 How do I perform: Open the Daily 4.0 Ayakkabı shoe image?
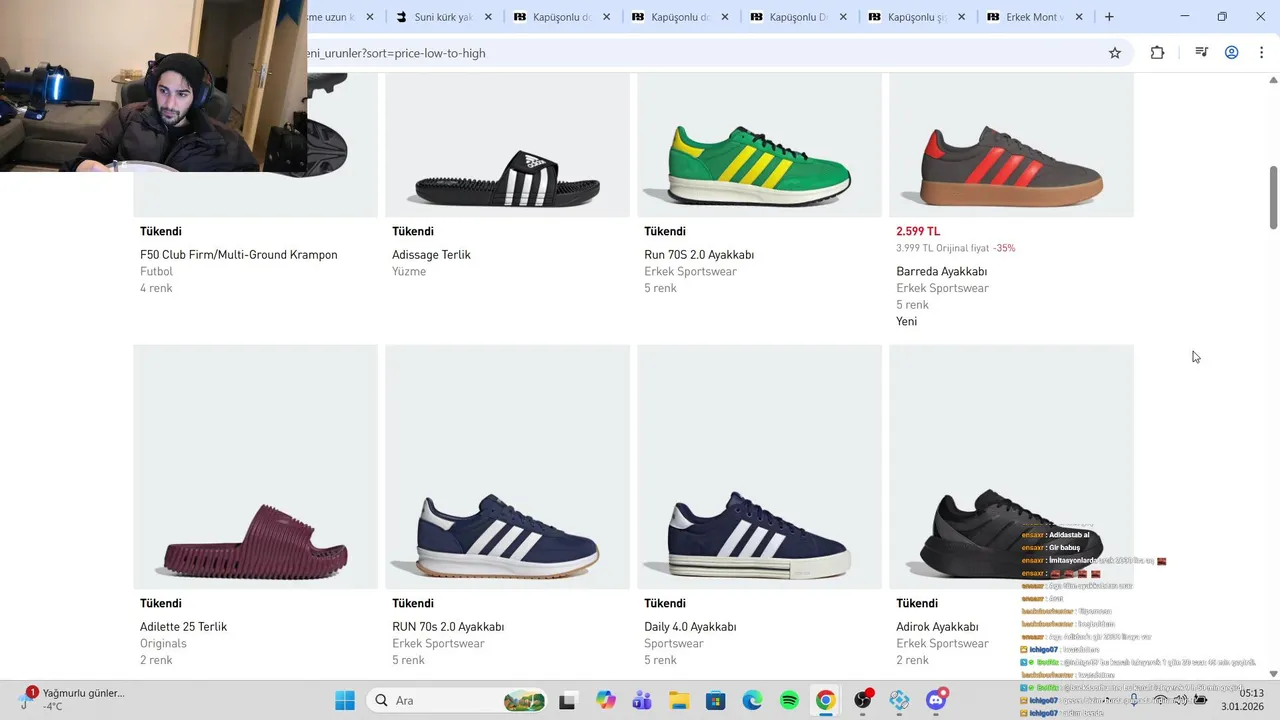click(760, 467)
